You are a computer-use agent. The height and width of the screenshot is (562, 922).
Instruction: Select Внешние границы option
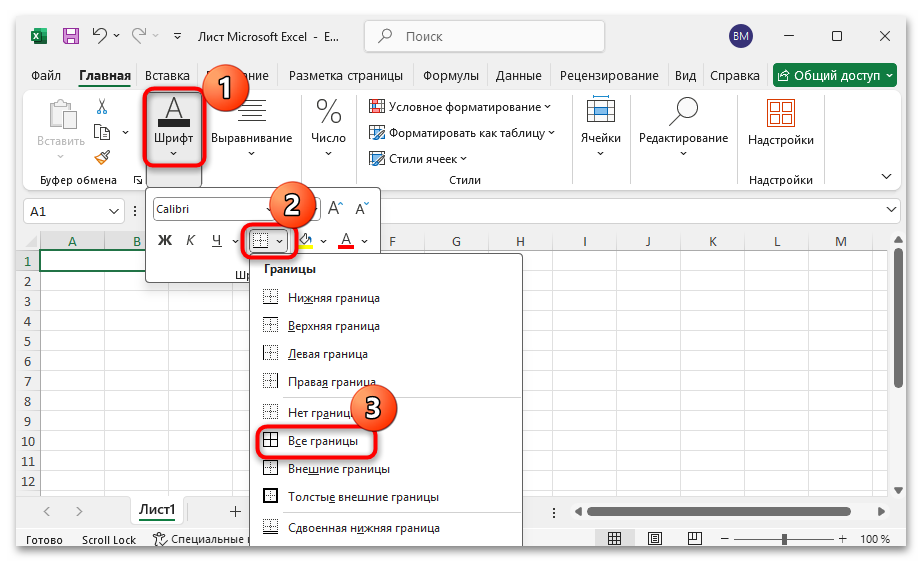tap(386, 469)
